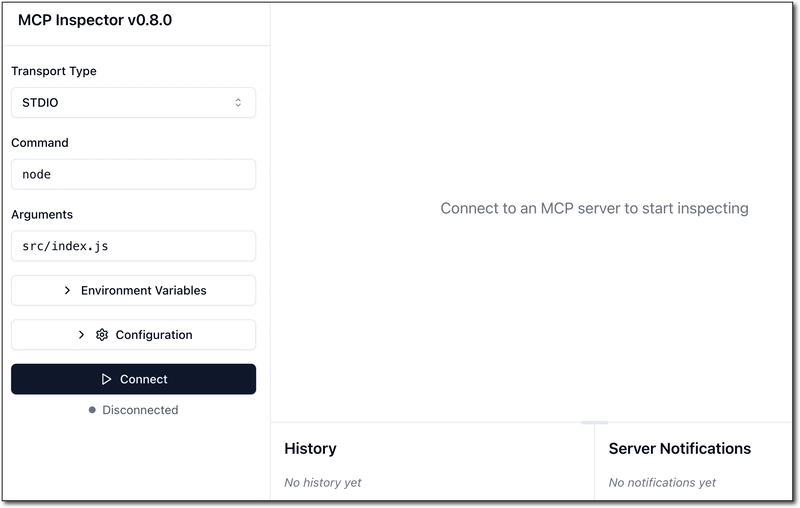Click the resize handle above History panel
800x508 pixels.
594,422
